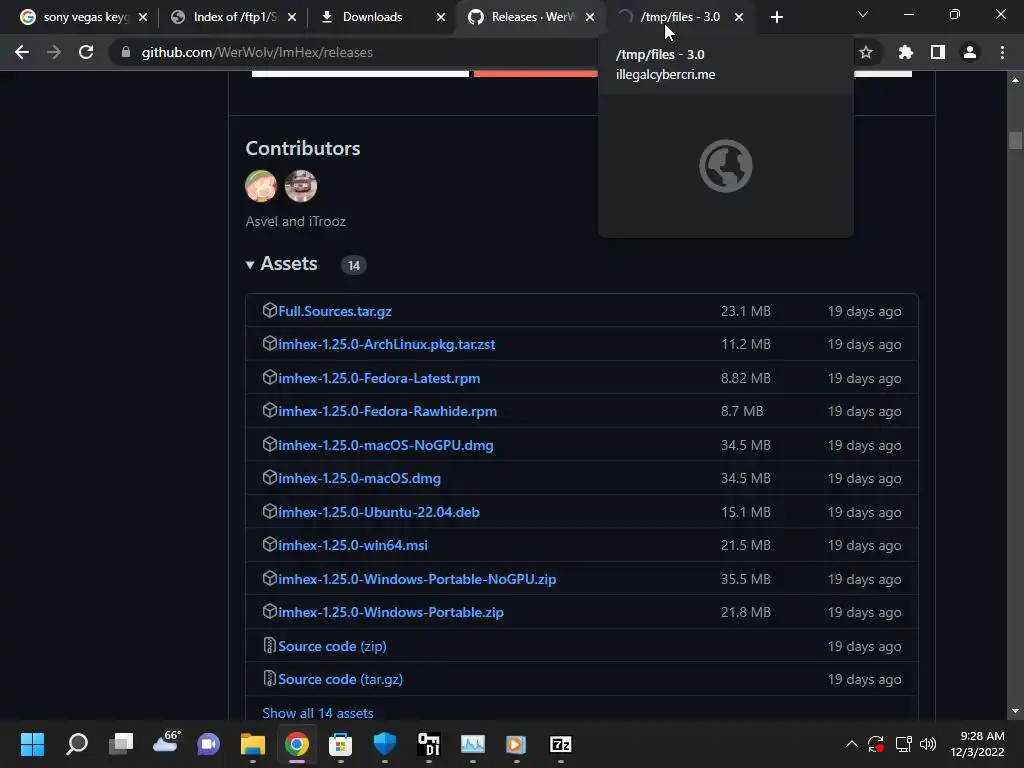Click the 14 assets count badge
The image size is (1024, 768).
[353, 265]
